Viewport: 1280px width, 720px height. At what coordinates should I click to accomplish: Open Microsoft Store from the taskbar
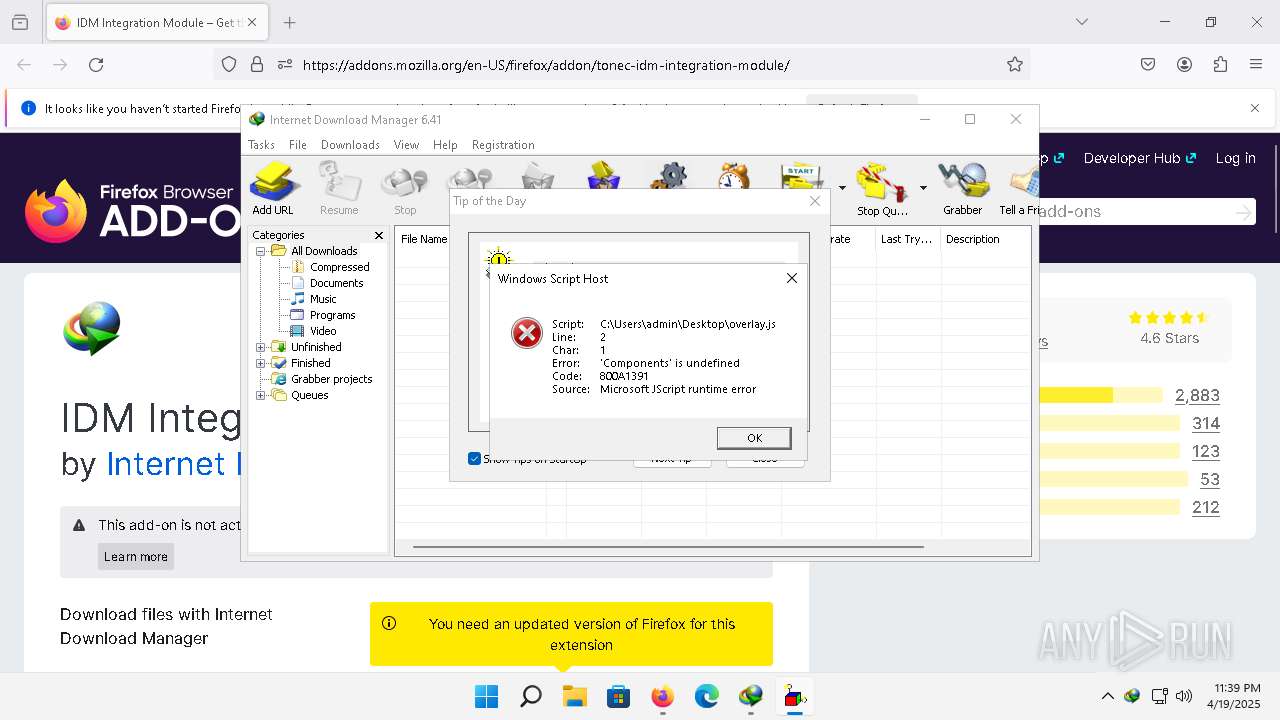pyautogui.click(x=618, y=697)
